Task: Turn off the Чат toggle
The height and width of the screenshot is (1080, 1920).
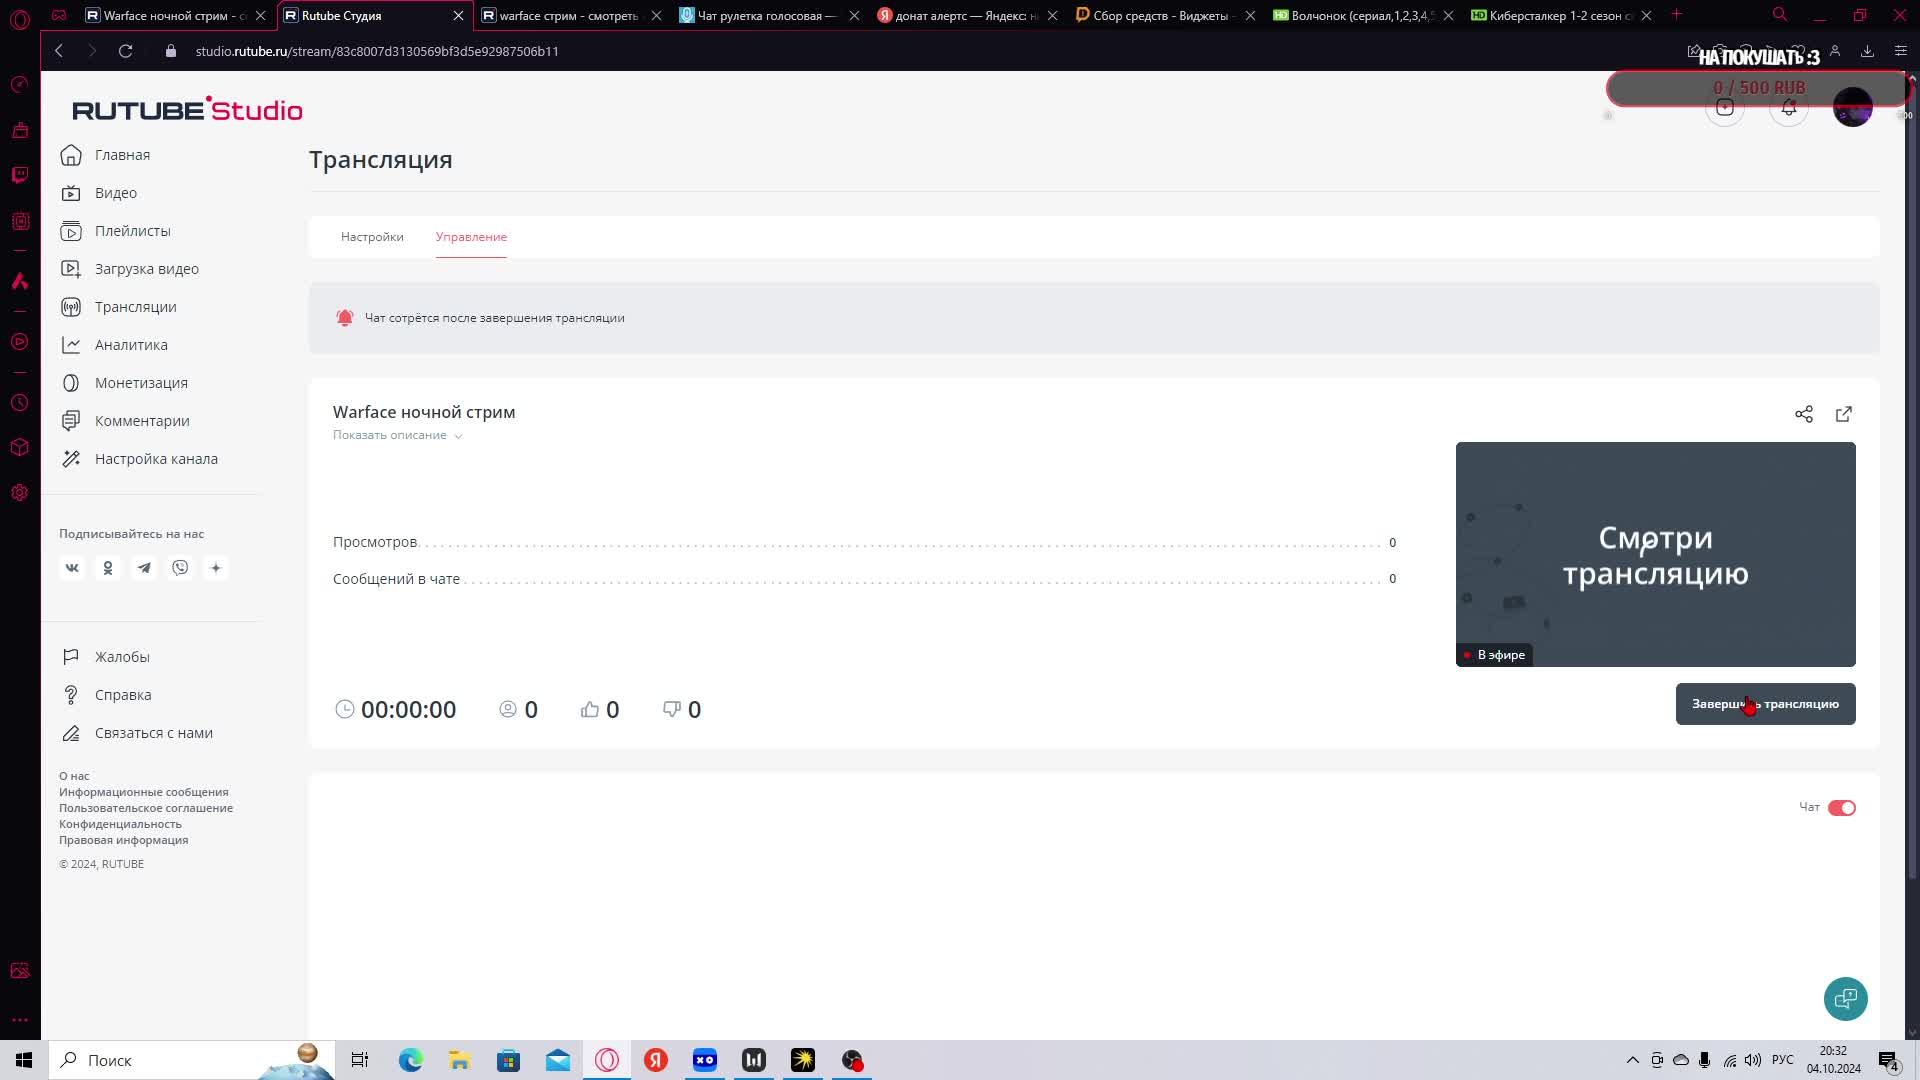Action: tap(1841, 808)
